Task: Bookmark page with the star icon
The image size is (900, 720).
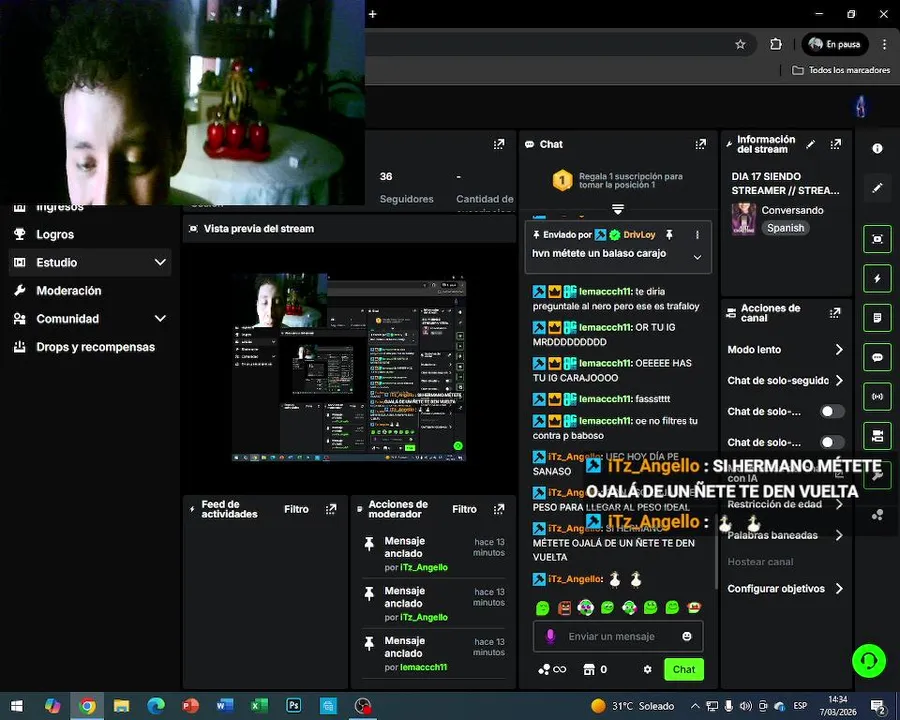Action: coord(740,44)
